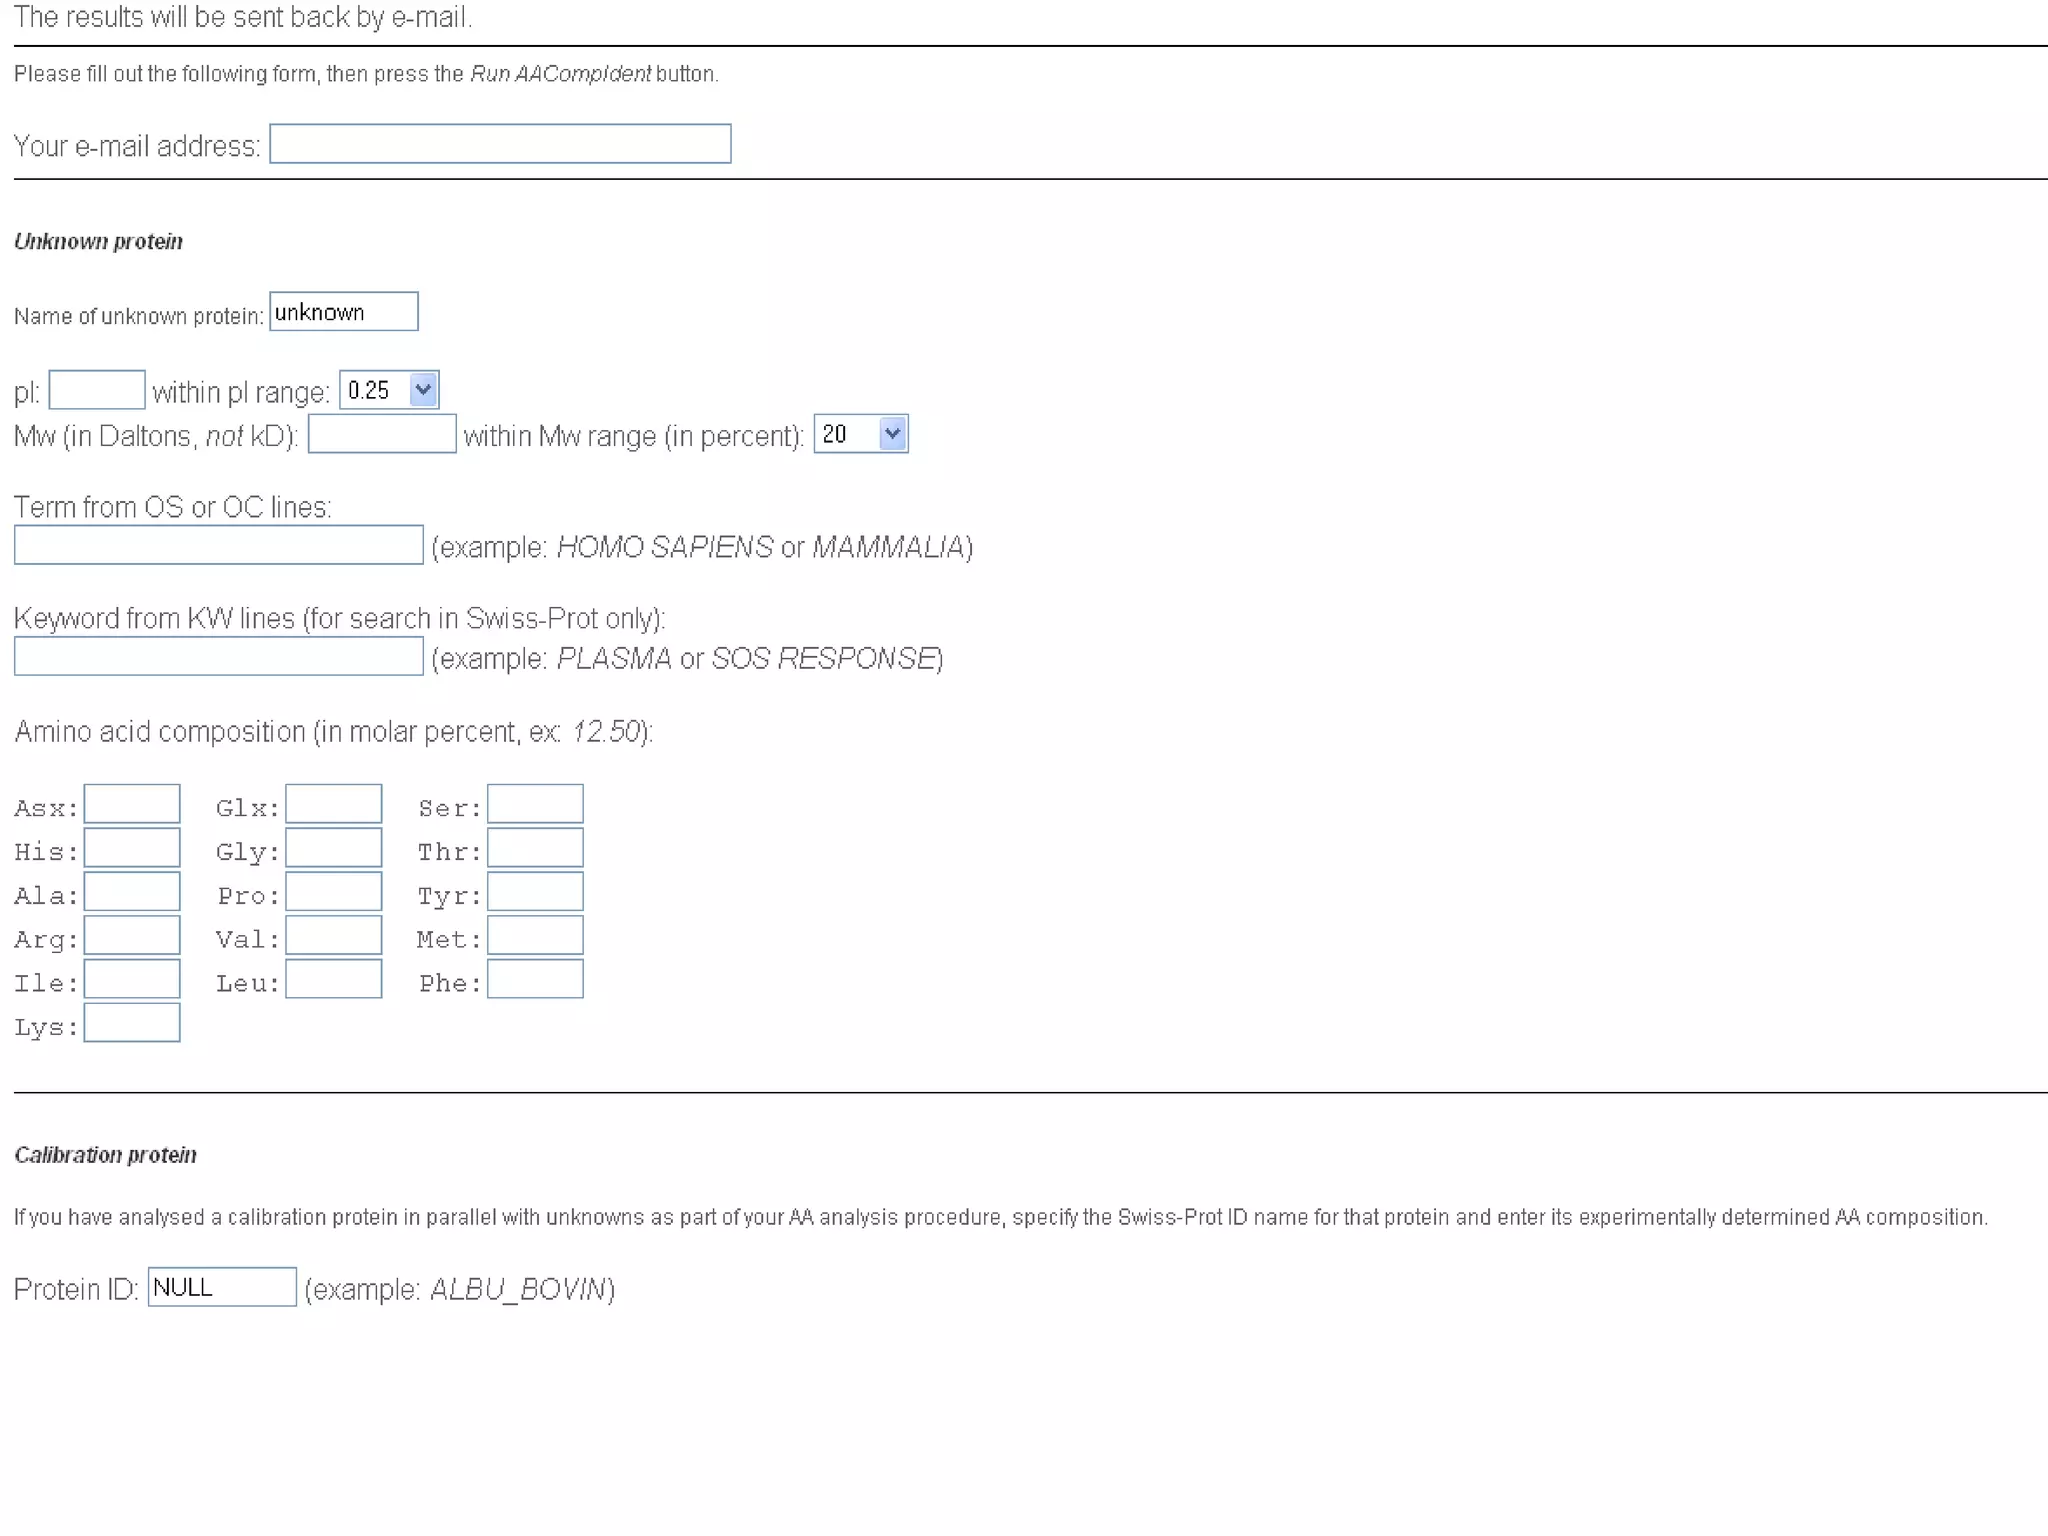
Task: Focus the Leu composition field
Action: tap(334, 980)
